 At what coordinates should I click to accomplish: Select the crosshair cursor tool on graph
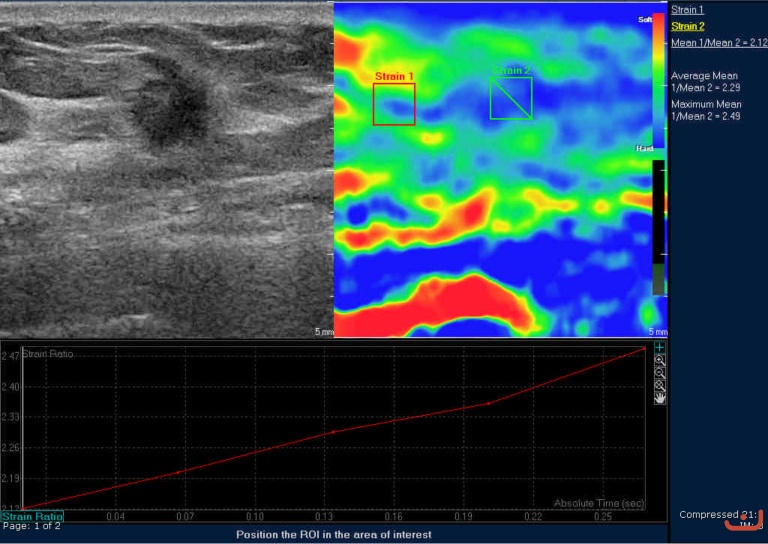pyautogui.click(x=659, y=347)
